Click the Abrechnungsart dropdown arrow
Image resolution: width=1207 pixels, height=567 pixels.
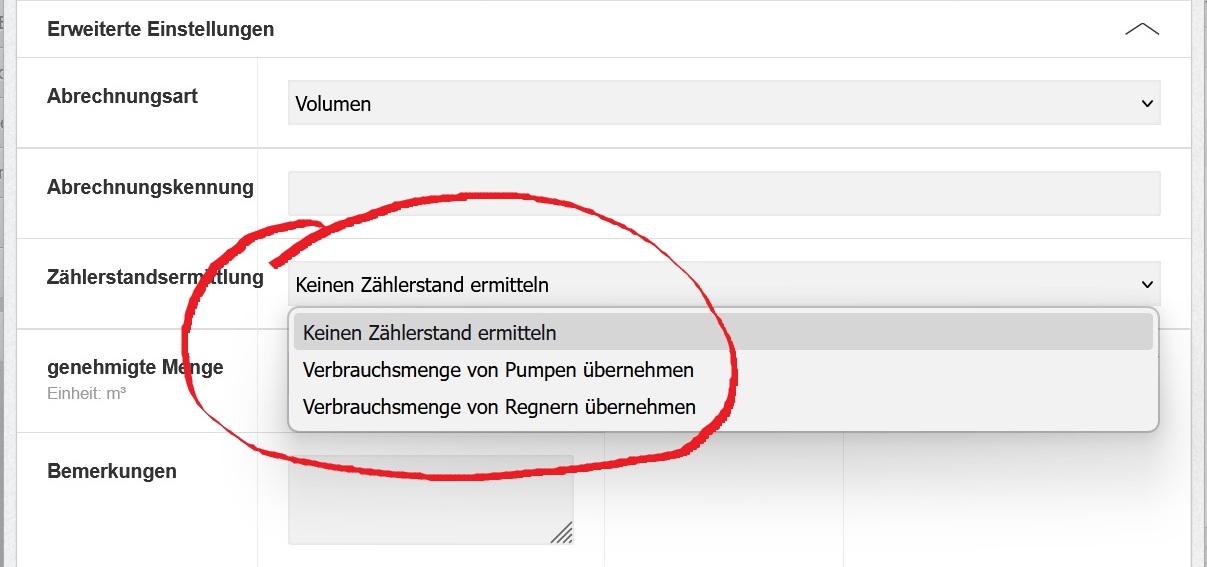[1146, 103]
